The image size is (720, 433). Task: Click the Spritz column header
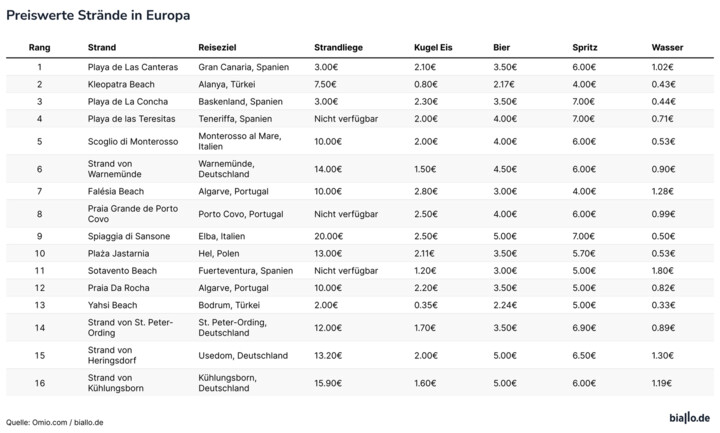point(585,47)
